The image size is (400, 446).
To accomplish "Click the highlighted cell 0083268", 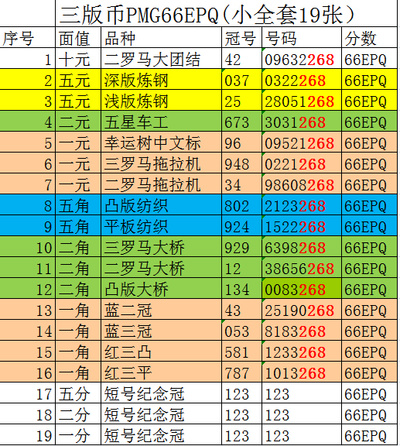I will (x=302, y=289).
